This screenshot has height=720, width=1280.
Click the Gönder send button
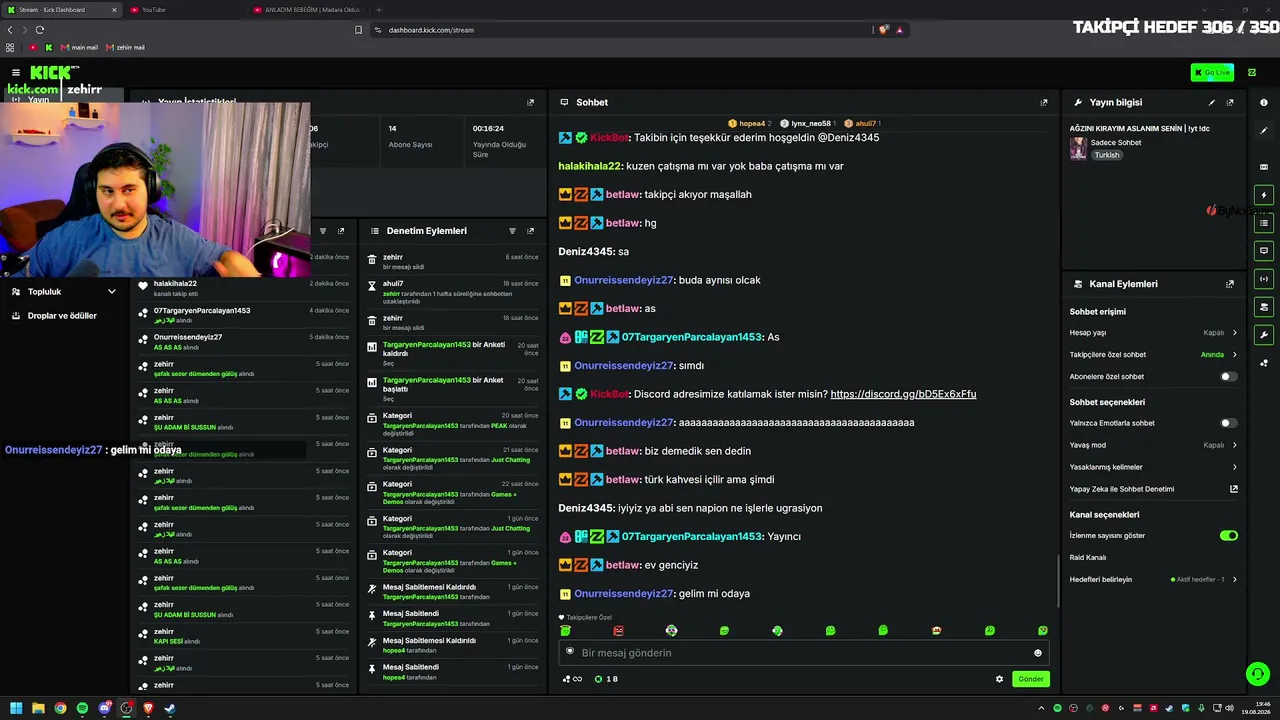(1031, 679)
